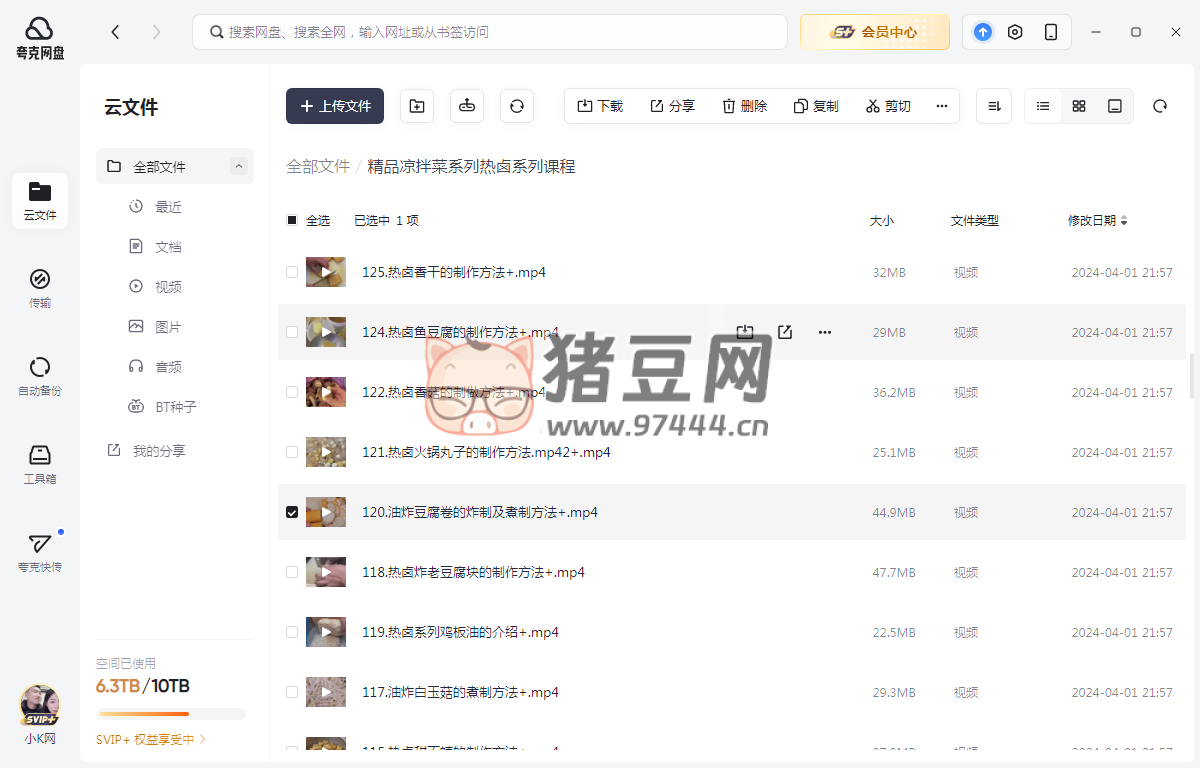
Task: Check the 125.热卤香干 file checkbox
Action: tap(292, 272)
